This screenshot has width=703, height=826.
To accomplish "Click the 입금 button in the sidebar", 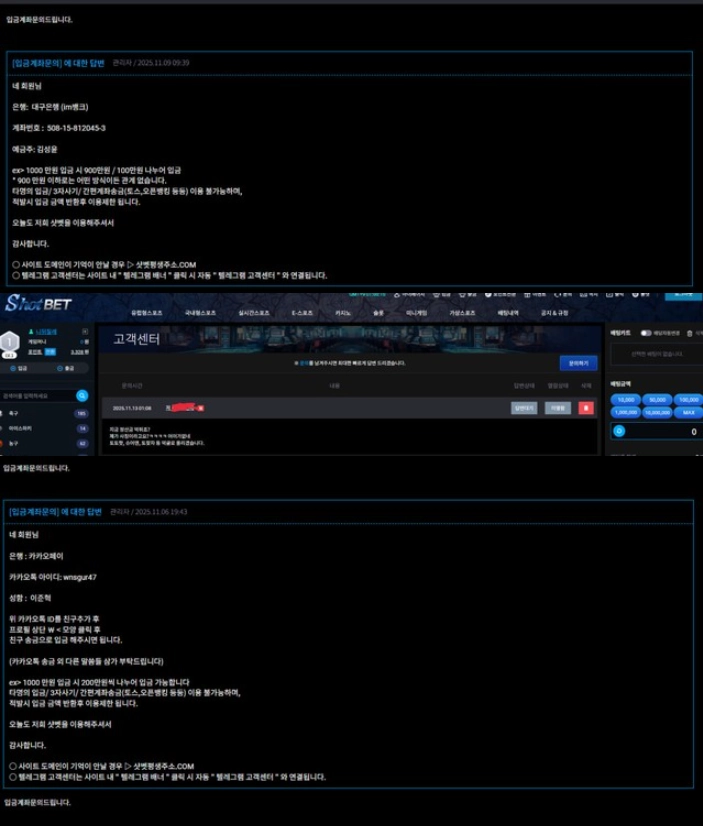I will (22, 368).
